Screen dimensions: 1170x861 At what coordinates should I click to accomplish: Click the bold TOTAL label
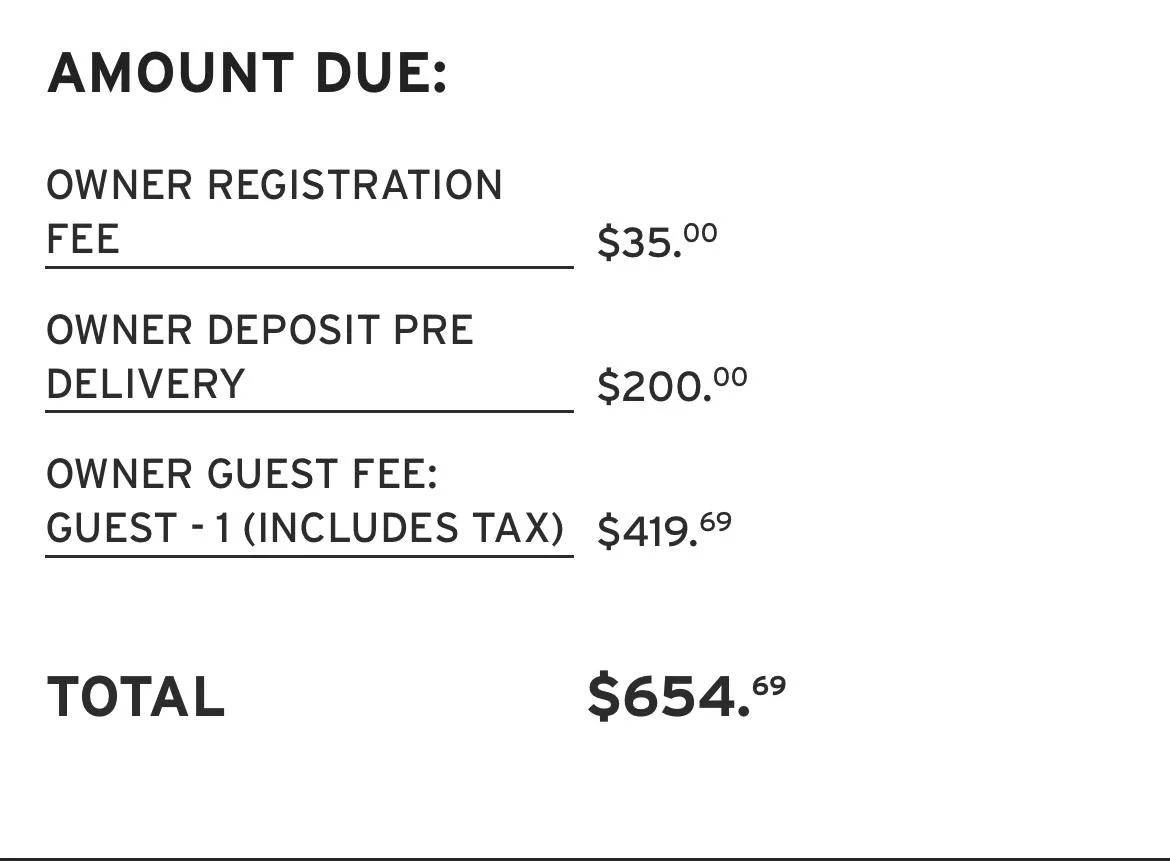pos(136,697)
